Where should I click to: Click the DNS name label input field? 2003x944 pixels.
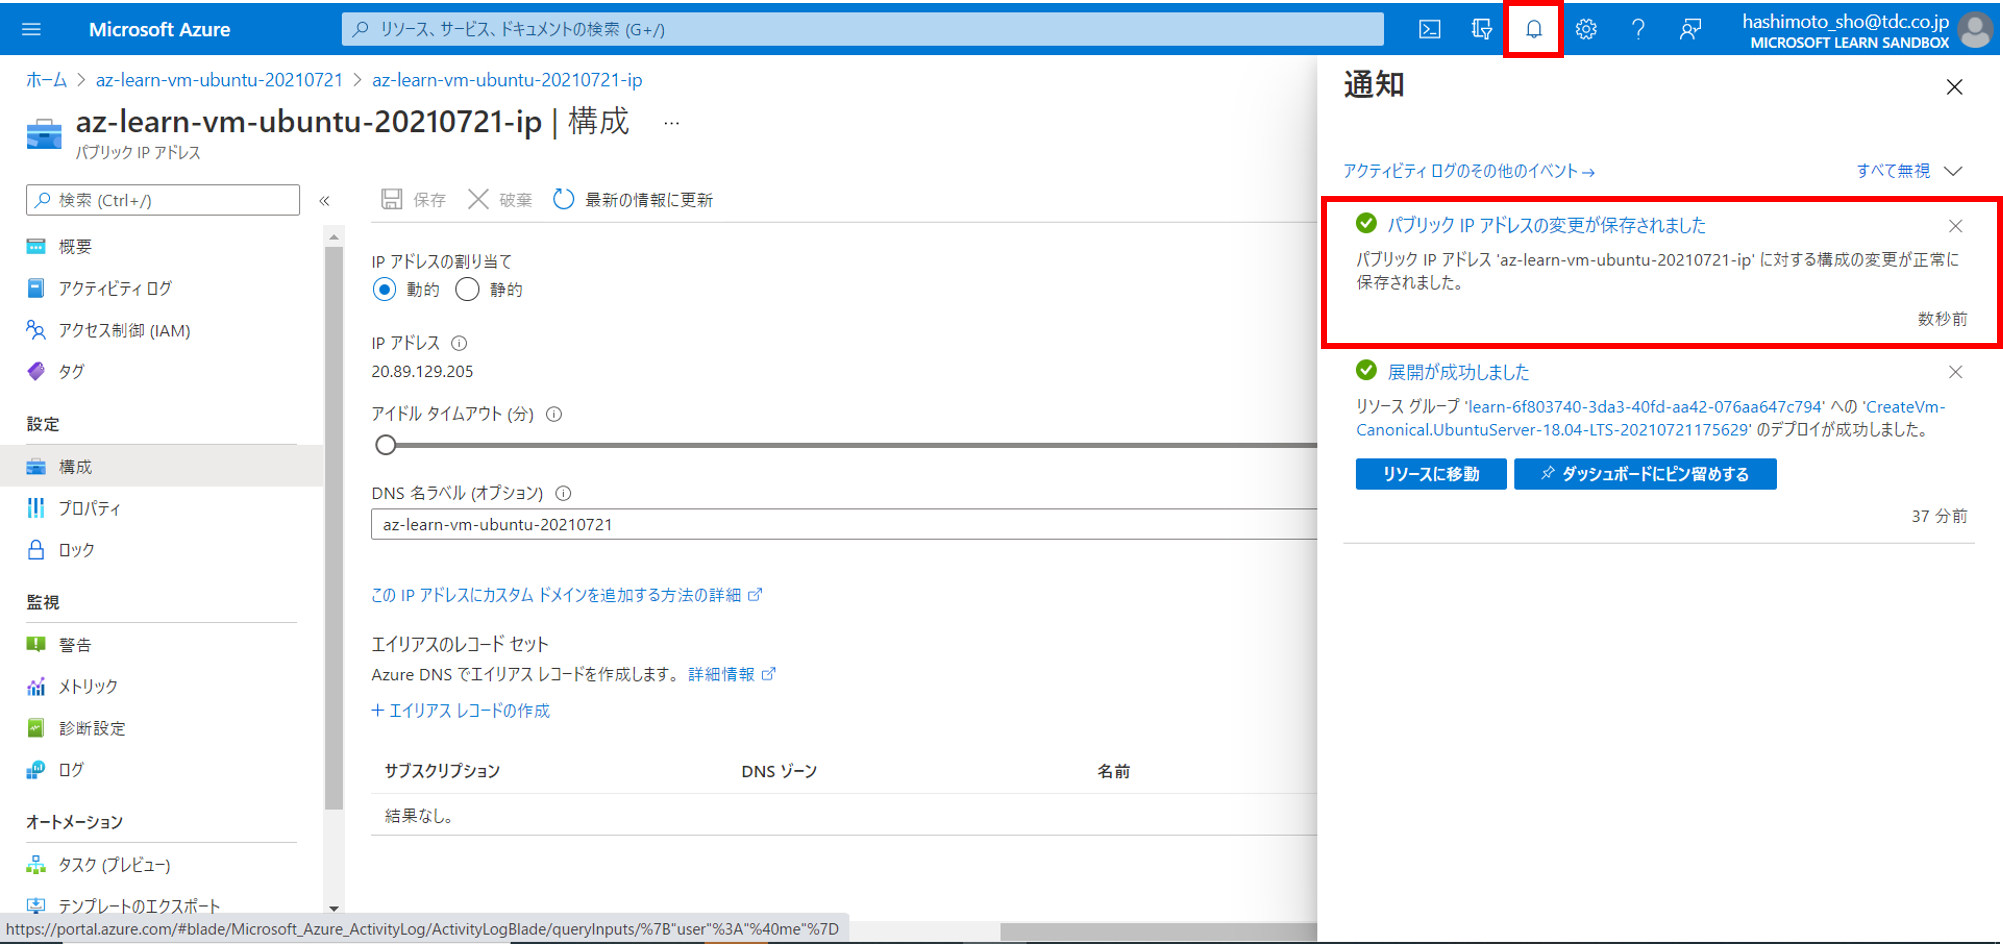click(844, 524)
